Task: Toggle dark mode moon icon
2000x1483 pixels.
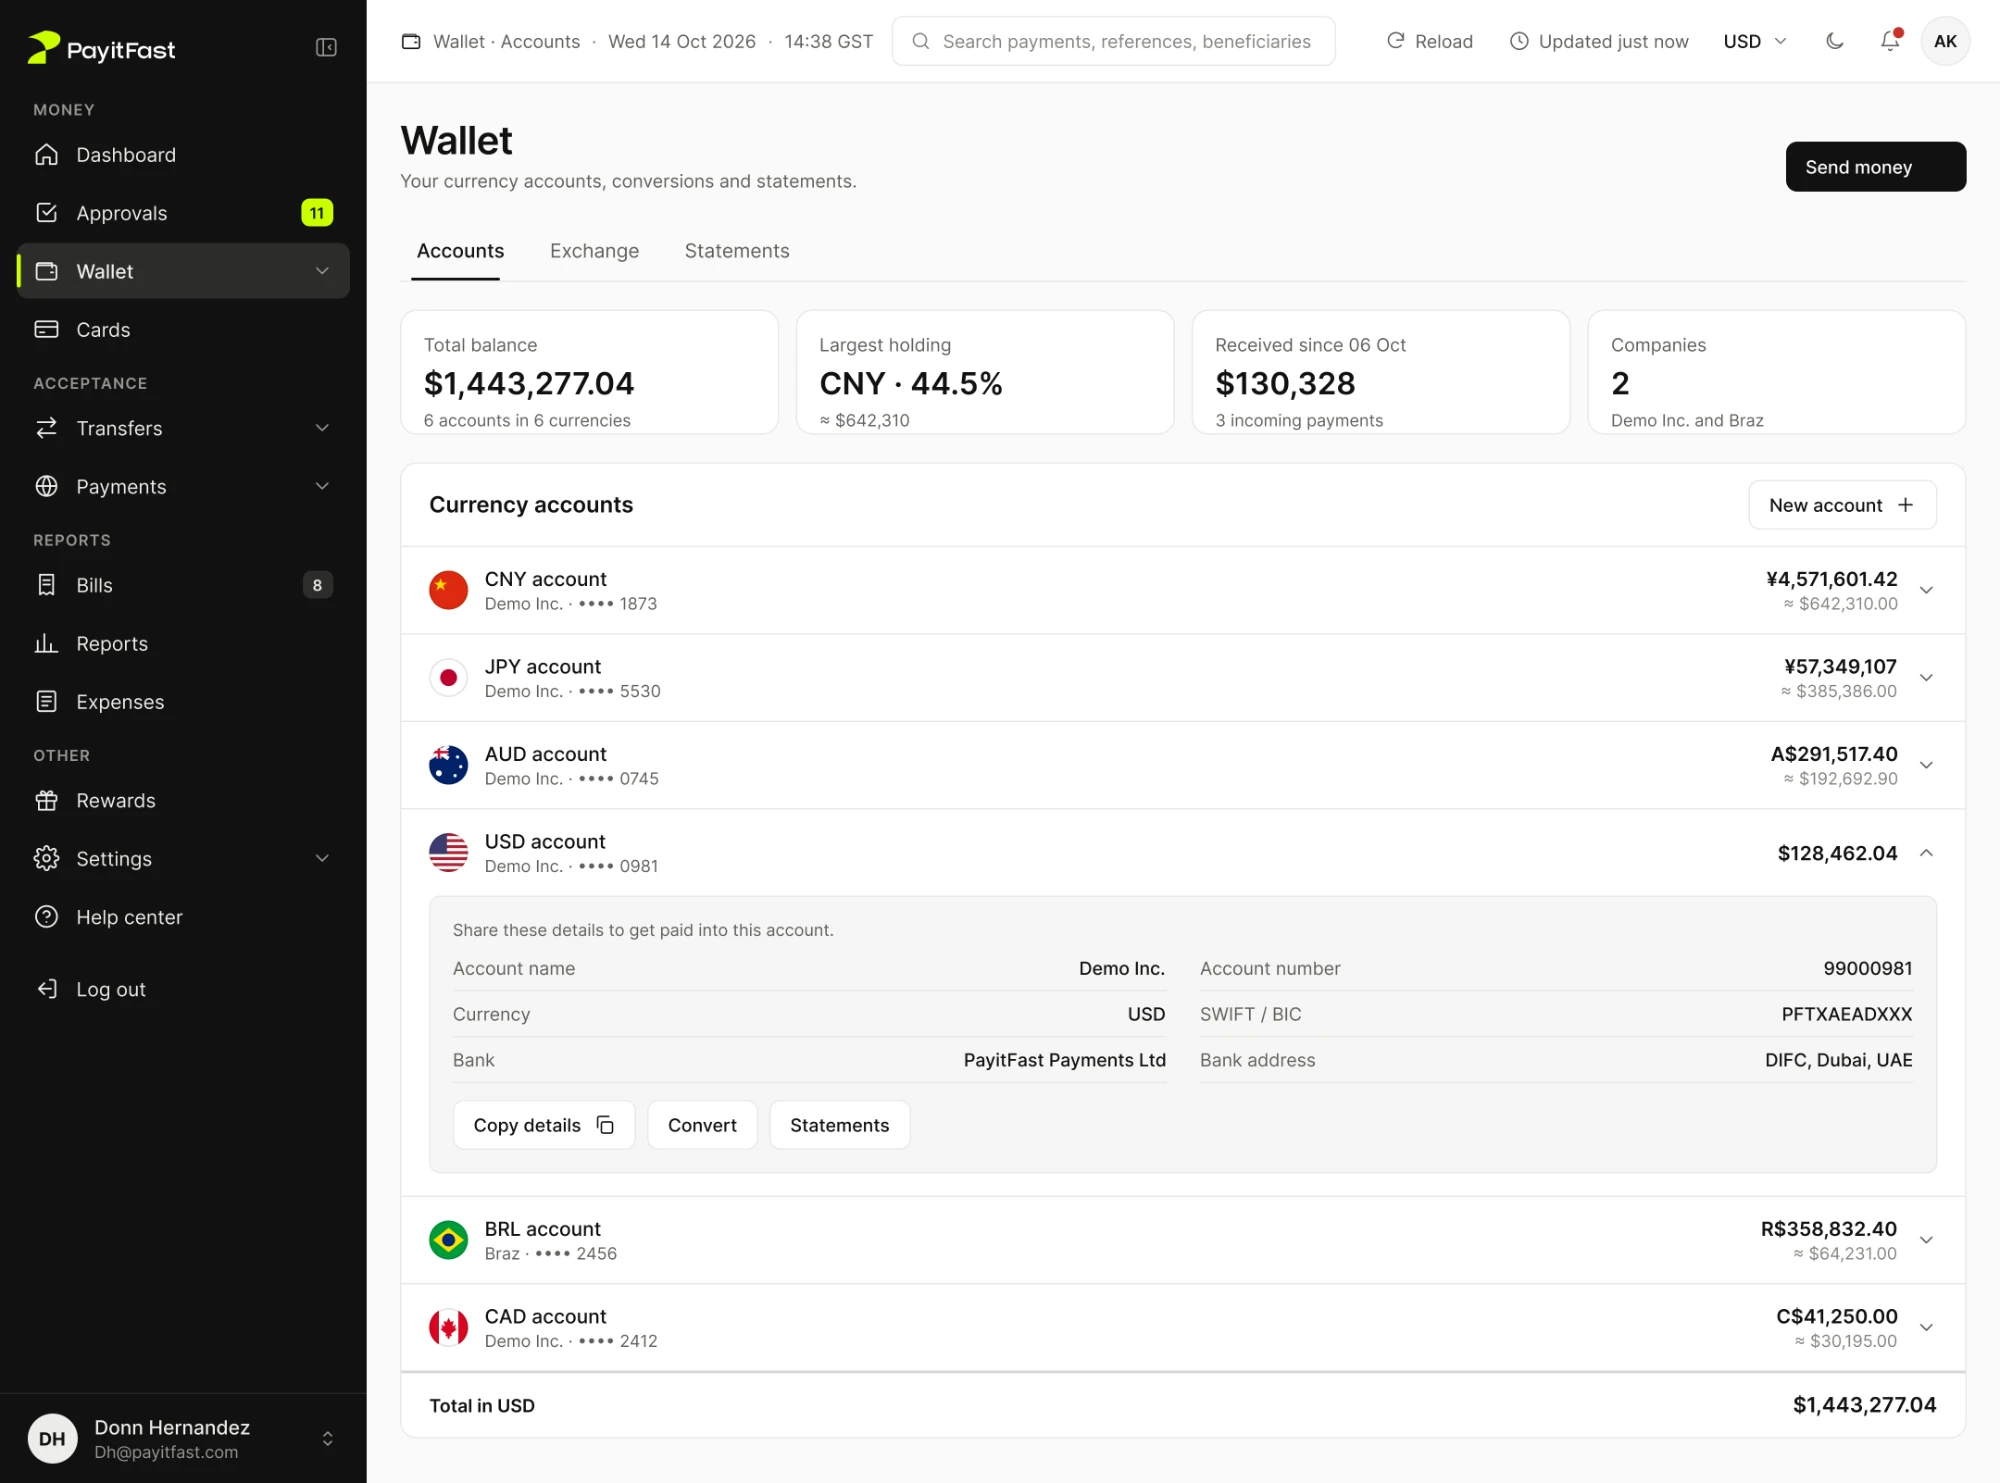Action: [1834, 41]
